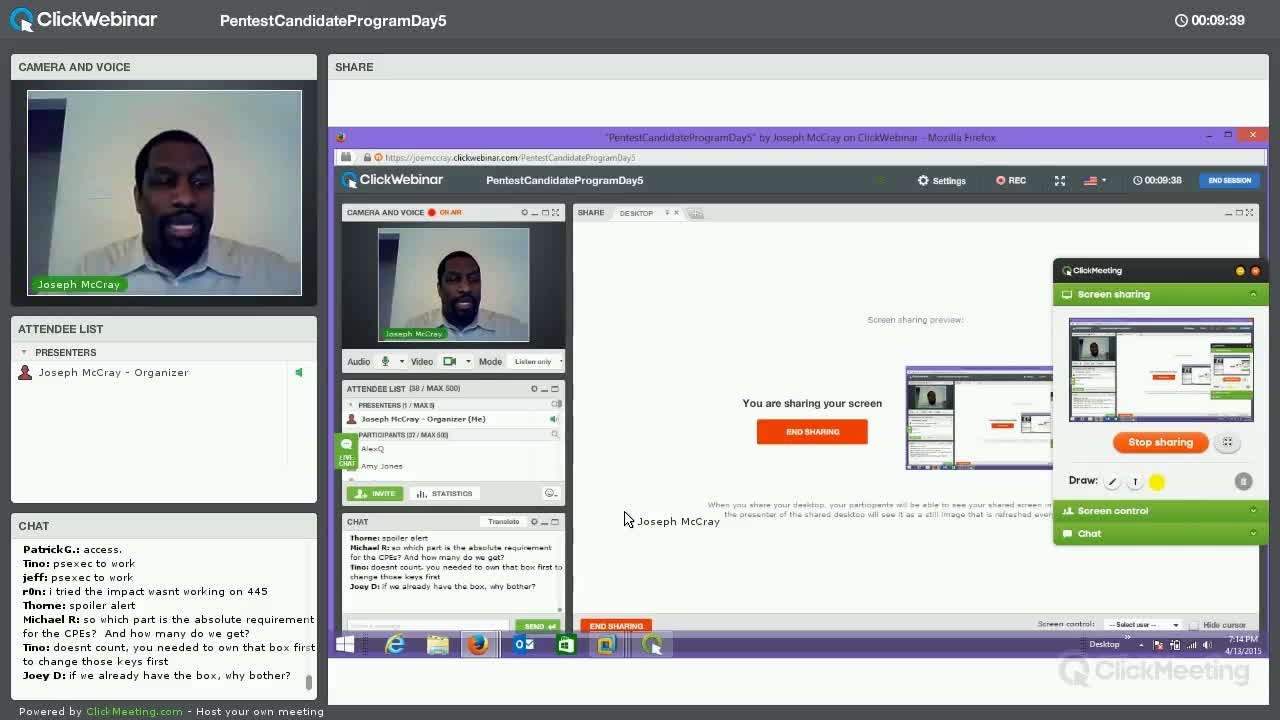Click the Firefox address bar URL
Viewport: 1280px width, 720px height.
tap(510, 157)
